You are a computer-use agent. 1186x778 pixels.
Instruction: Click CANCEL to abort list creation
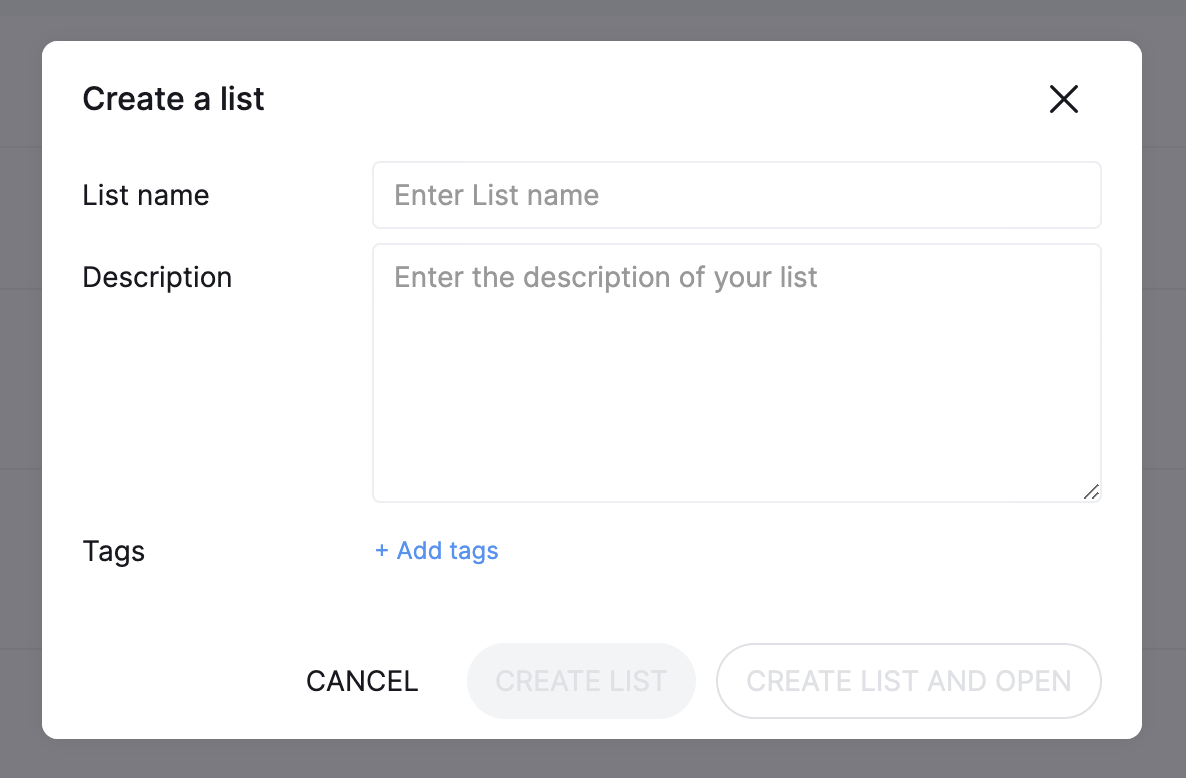tap(361, 681)
